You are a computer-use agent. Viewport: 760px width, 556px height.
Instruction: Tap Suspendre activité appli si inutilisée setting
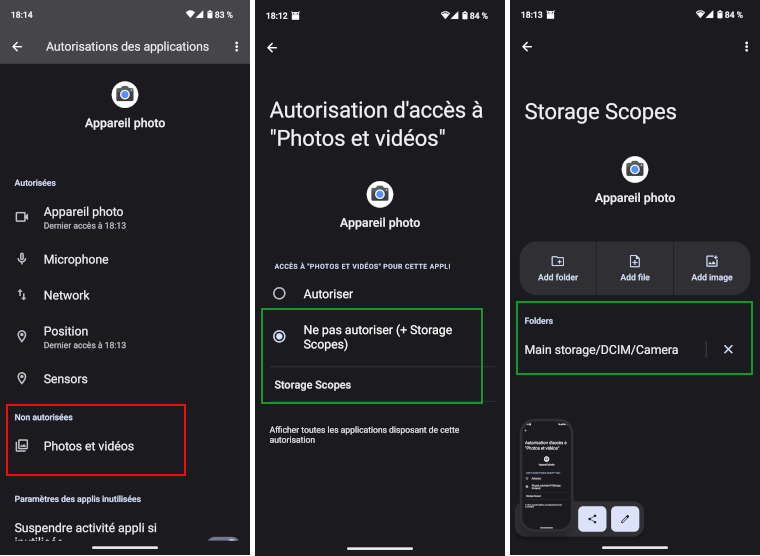click(125, 531)
